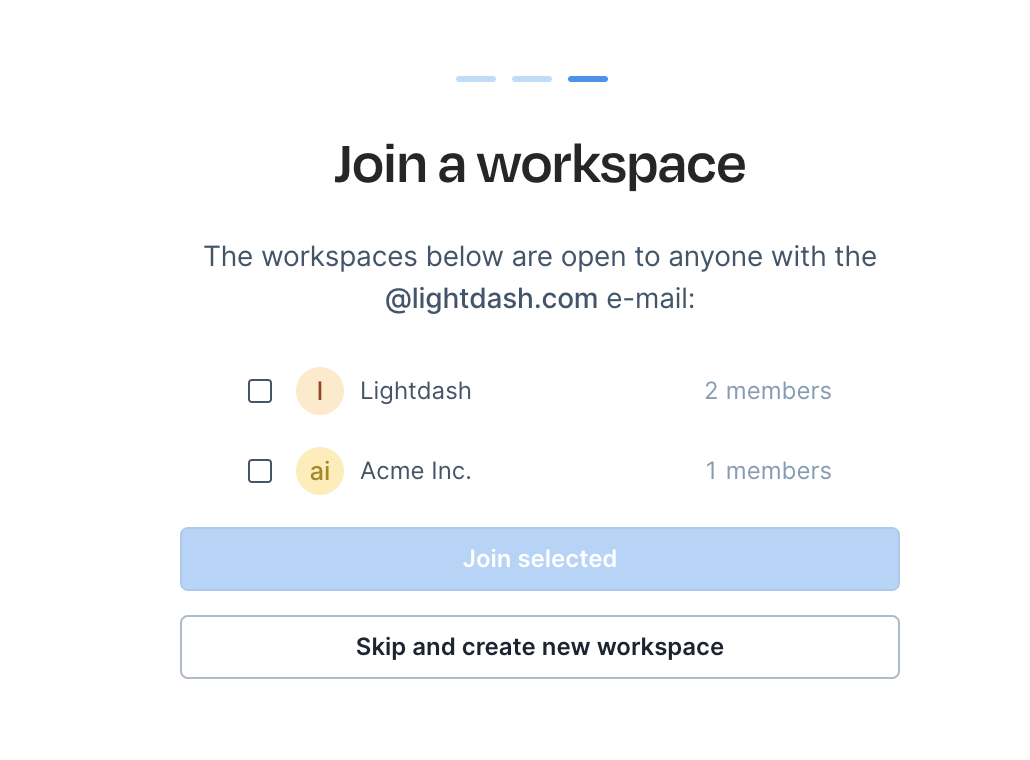Viewport: 1030px width, 760px height.
Task: Click the Acme Inc. workspace row
Action: [539, 470]
